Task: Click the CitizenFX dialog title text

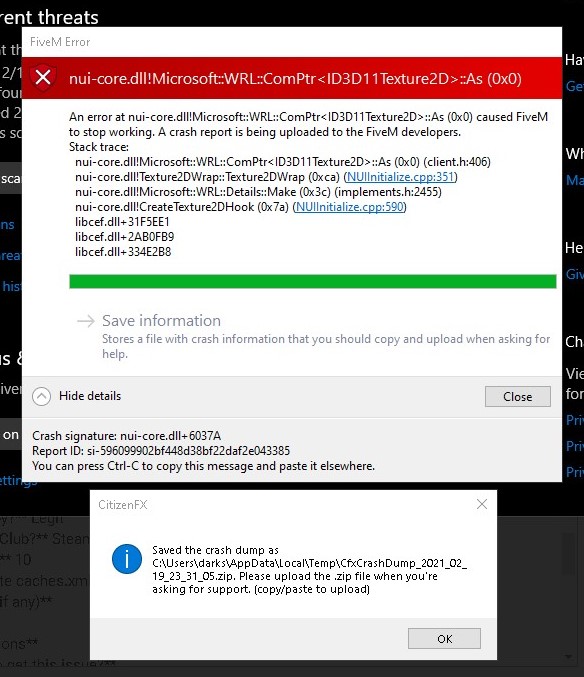Action: pos(123,505)
